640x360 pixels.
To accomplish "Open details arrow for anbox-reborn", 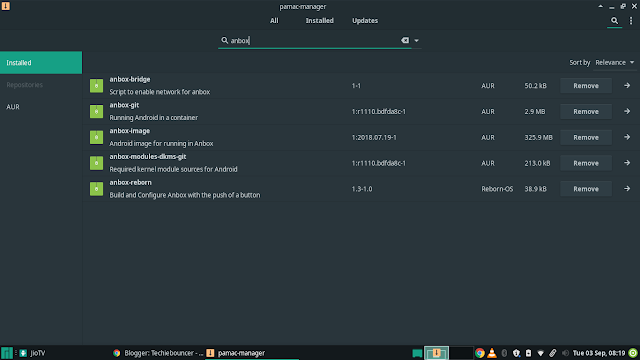I will pyautogui.click(x=627, y=188).
